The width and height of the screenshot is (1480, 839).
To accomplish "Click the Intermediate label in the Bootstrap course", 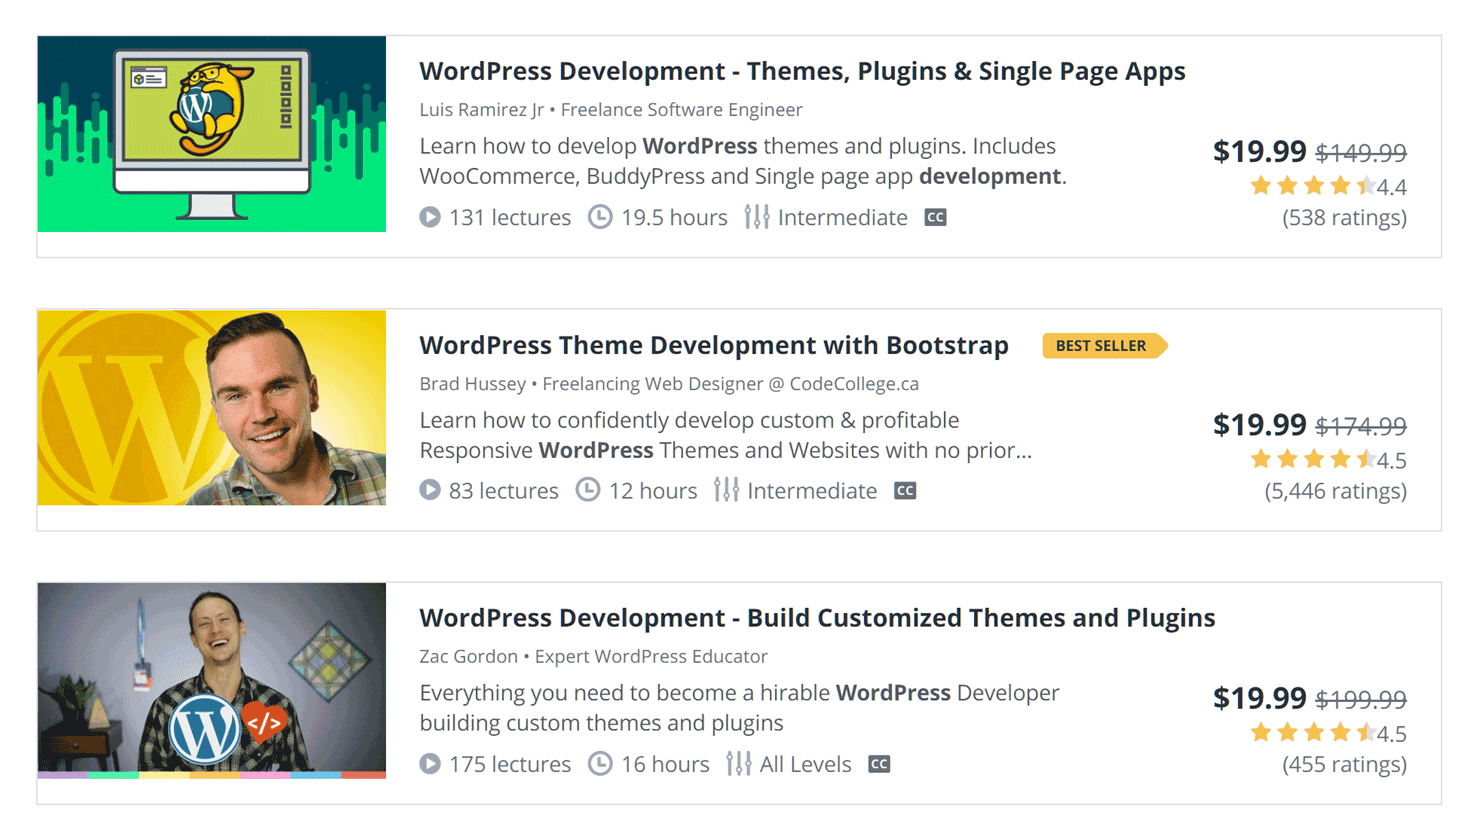I will (812, 490).
